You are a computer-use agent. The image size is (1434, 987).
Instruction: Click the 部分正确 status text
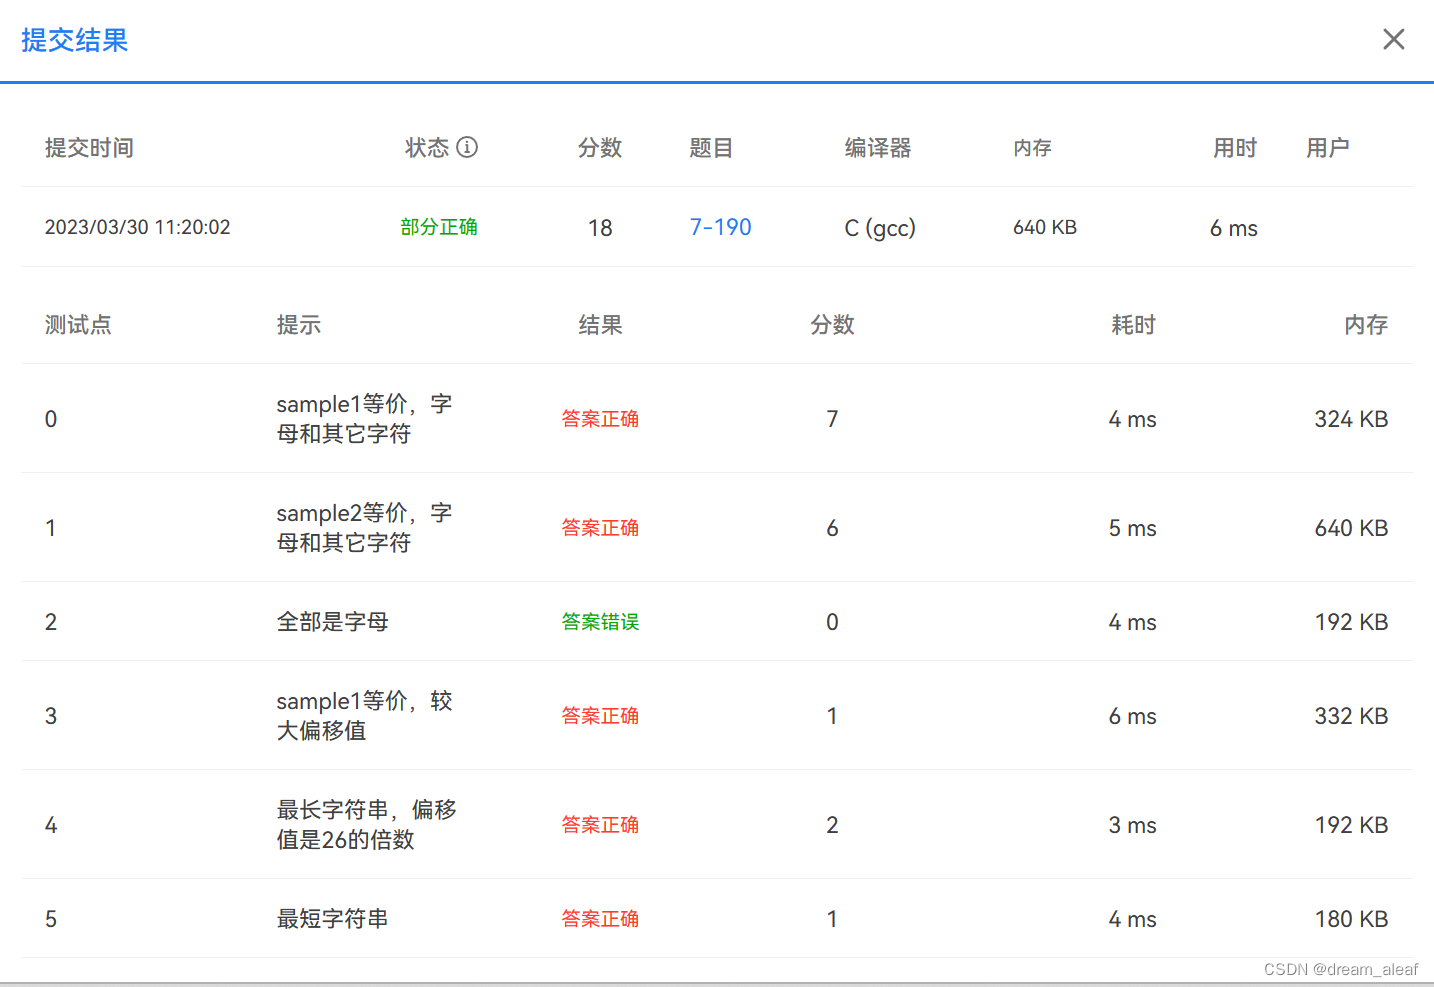(439, 227)
